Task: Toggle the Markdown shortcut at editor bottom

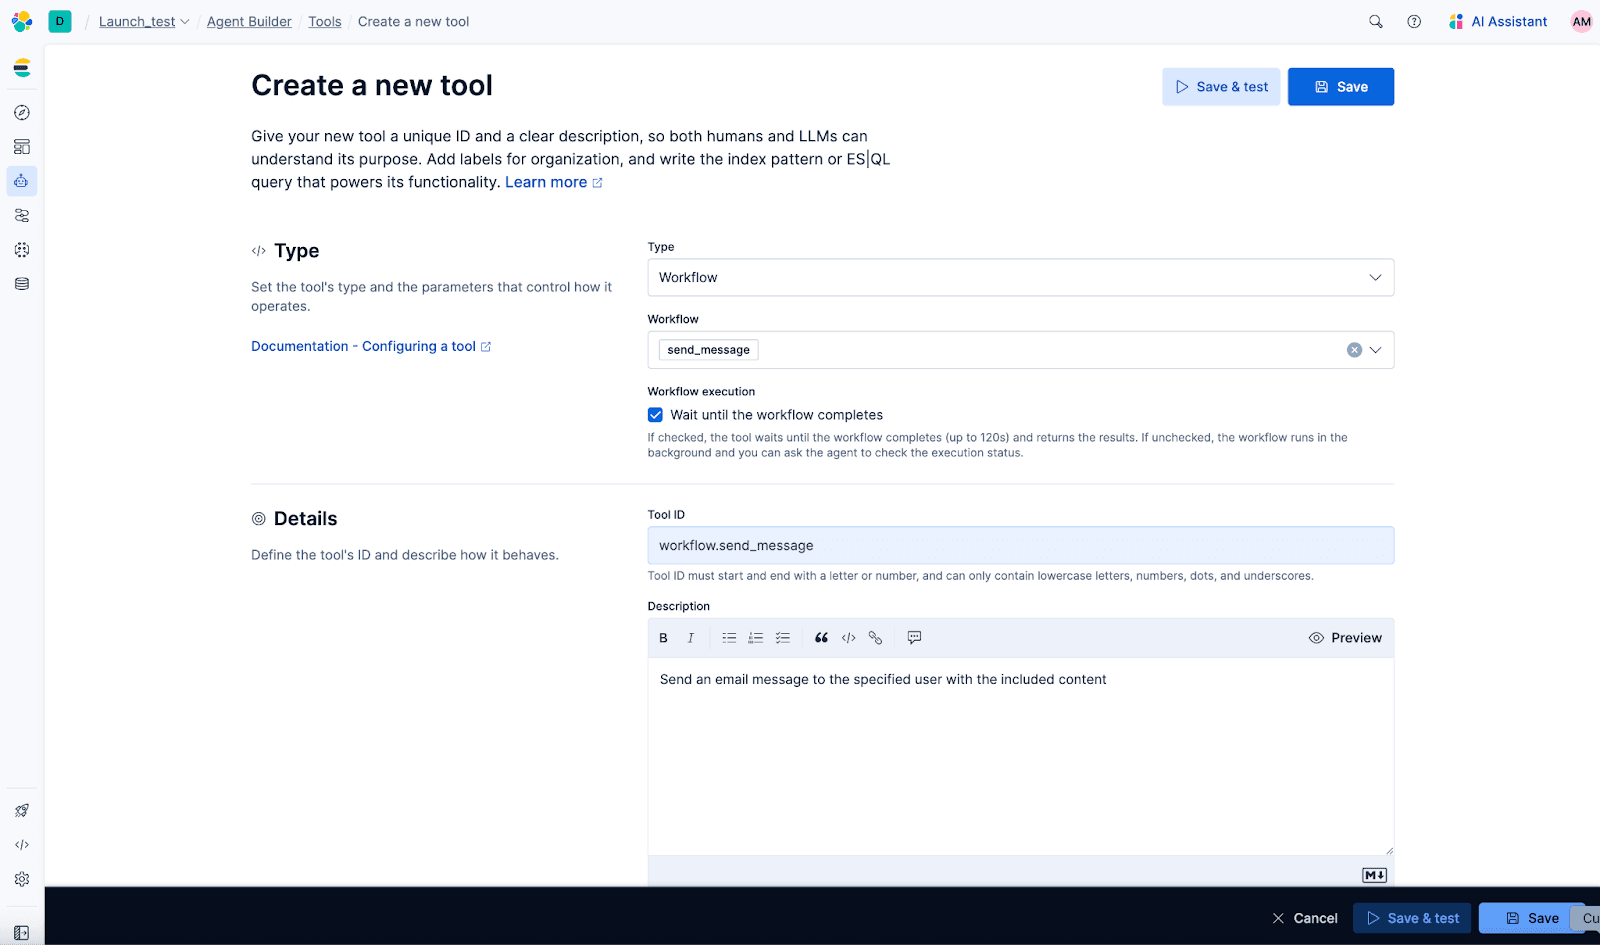Action: 1374,874
